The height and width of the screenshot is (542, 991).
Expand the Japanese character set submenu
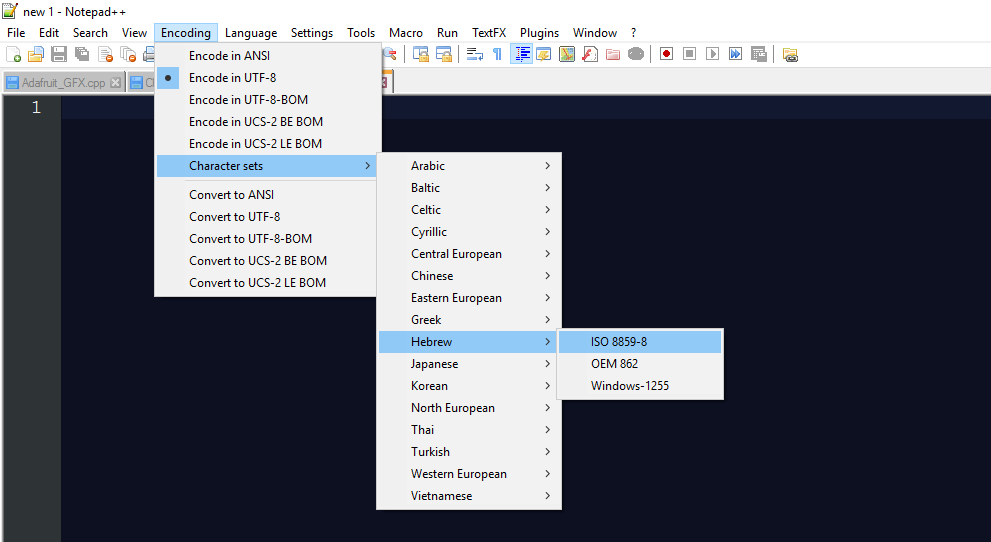(469, 364)
